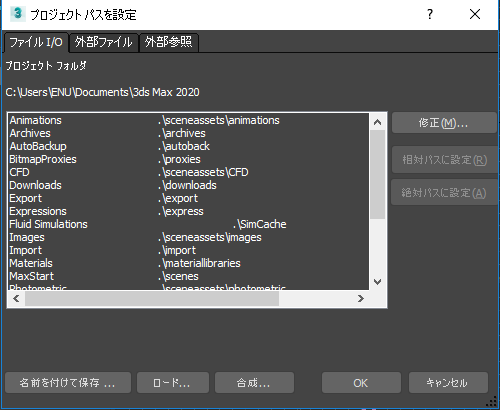This screenshot has height=410, width=500.
Task: Click the 相対パスに設定(R) button
Action: (x=445, y=160)
